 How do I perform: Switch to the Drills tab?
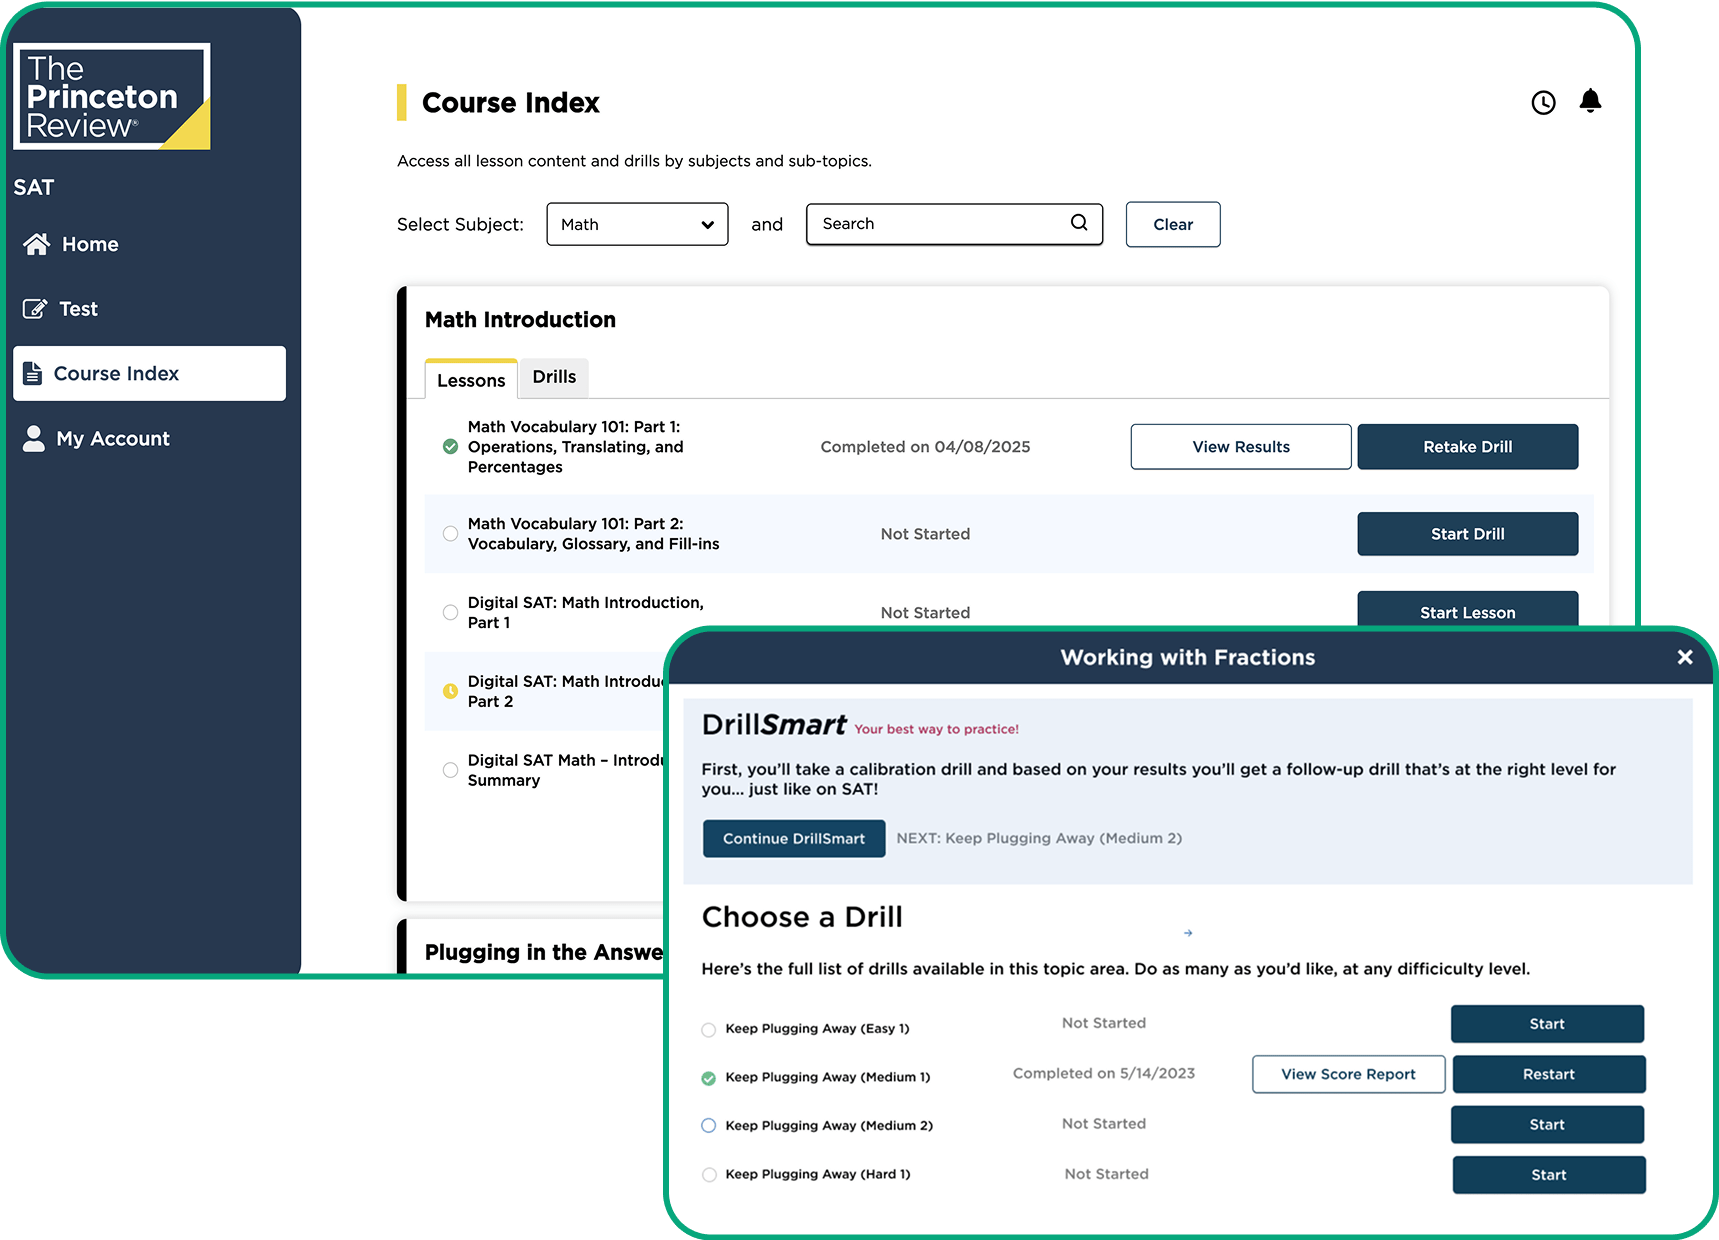coord(554,377)
